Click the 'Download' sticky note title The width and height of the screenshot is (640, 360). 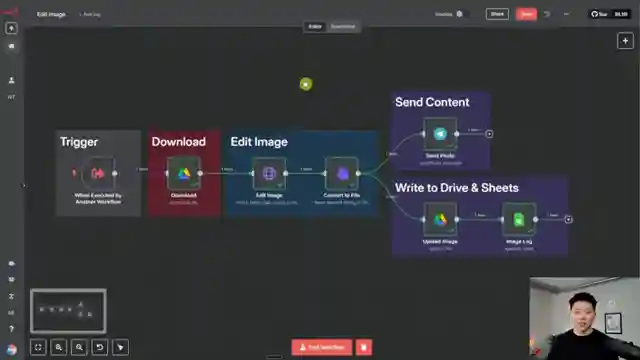(x=179, y=142)
